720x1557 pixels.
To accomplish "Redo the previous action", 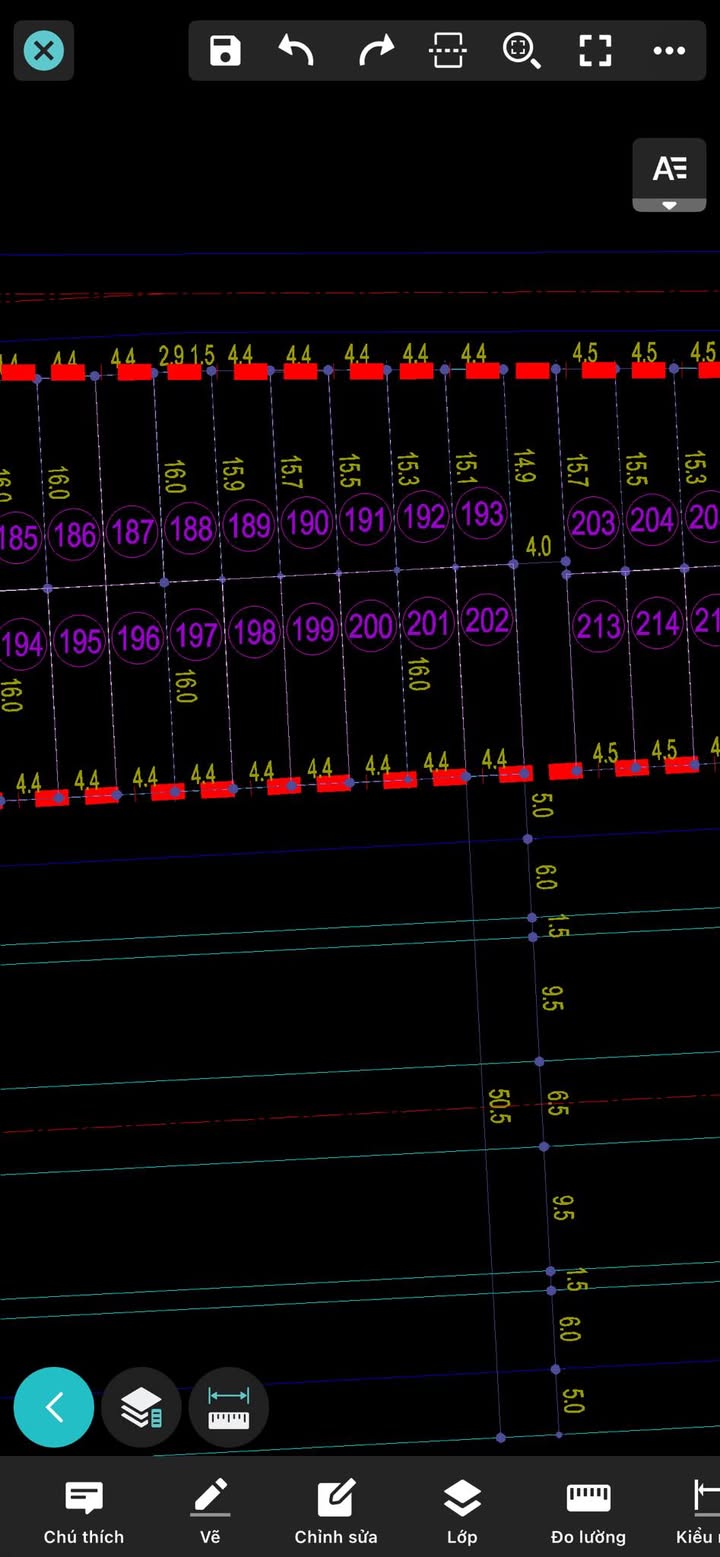I will click(375, 50).
